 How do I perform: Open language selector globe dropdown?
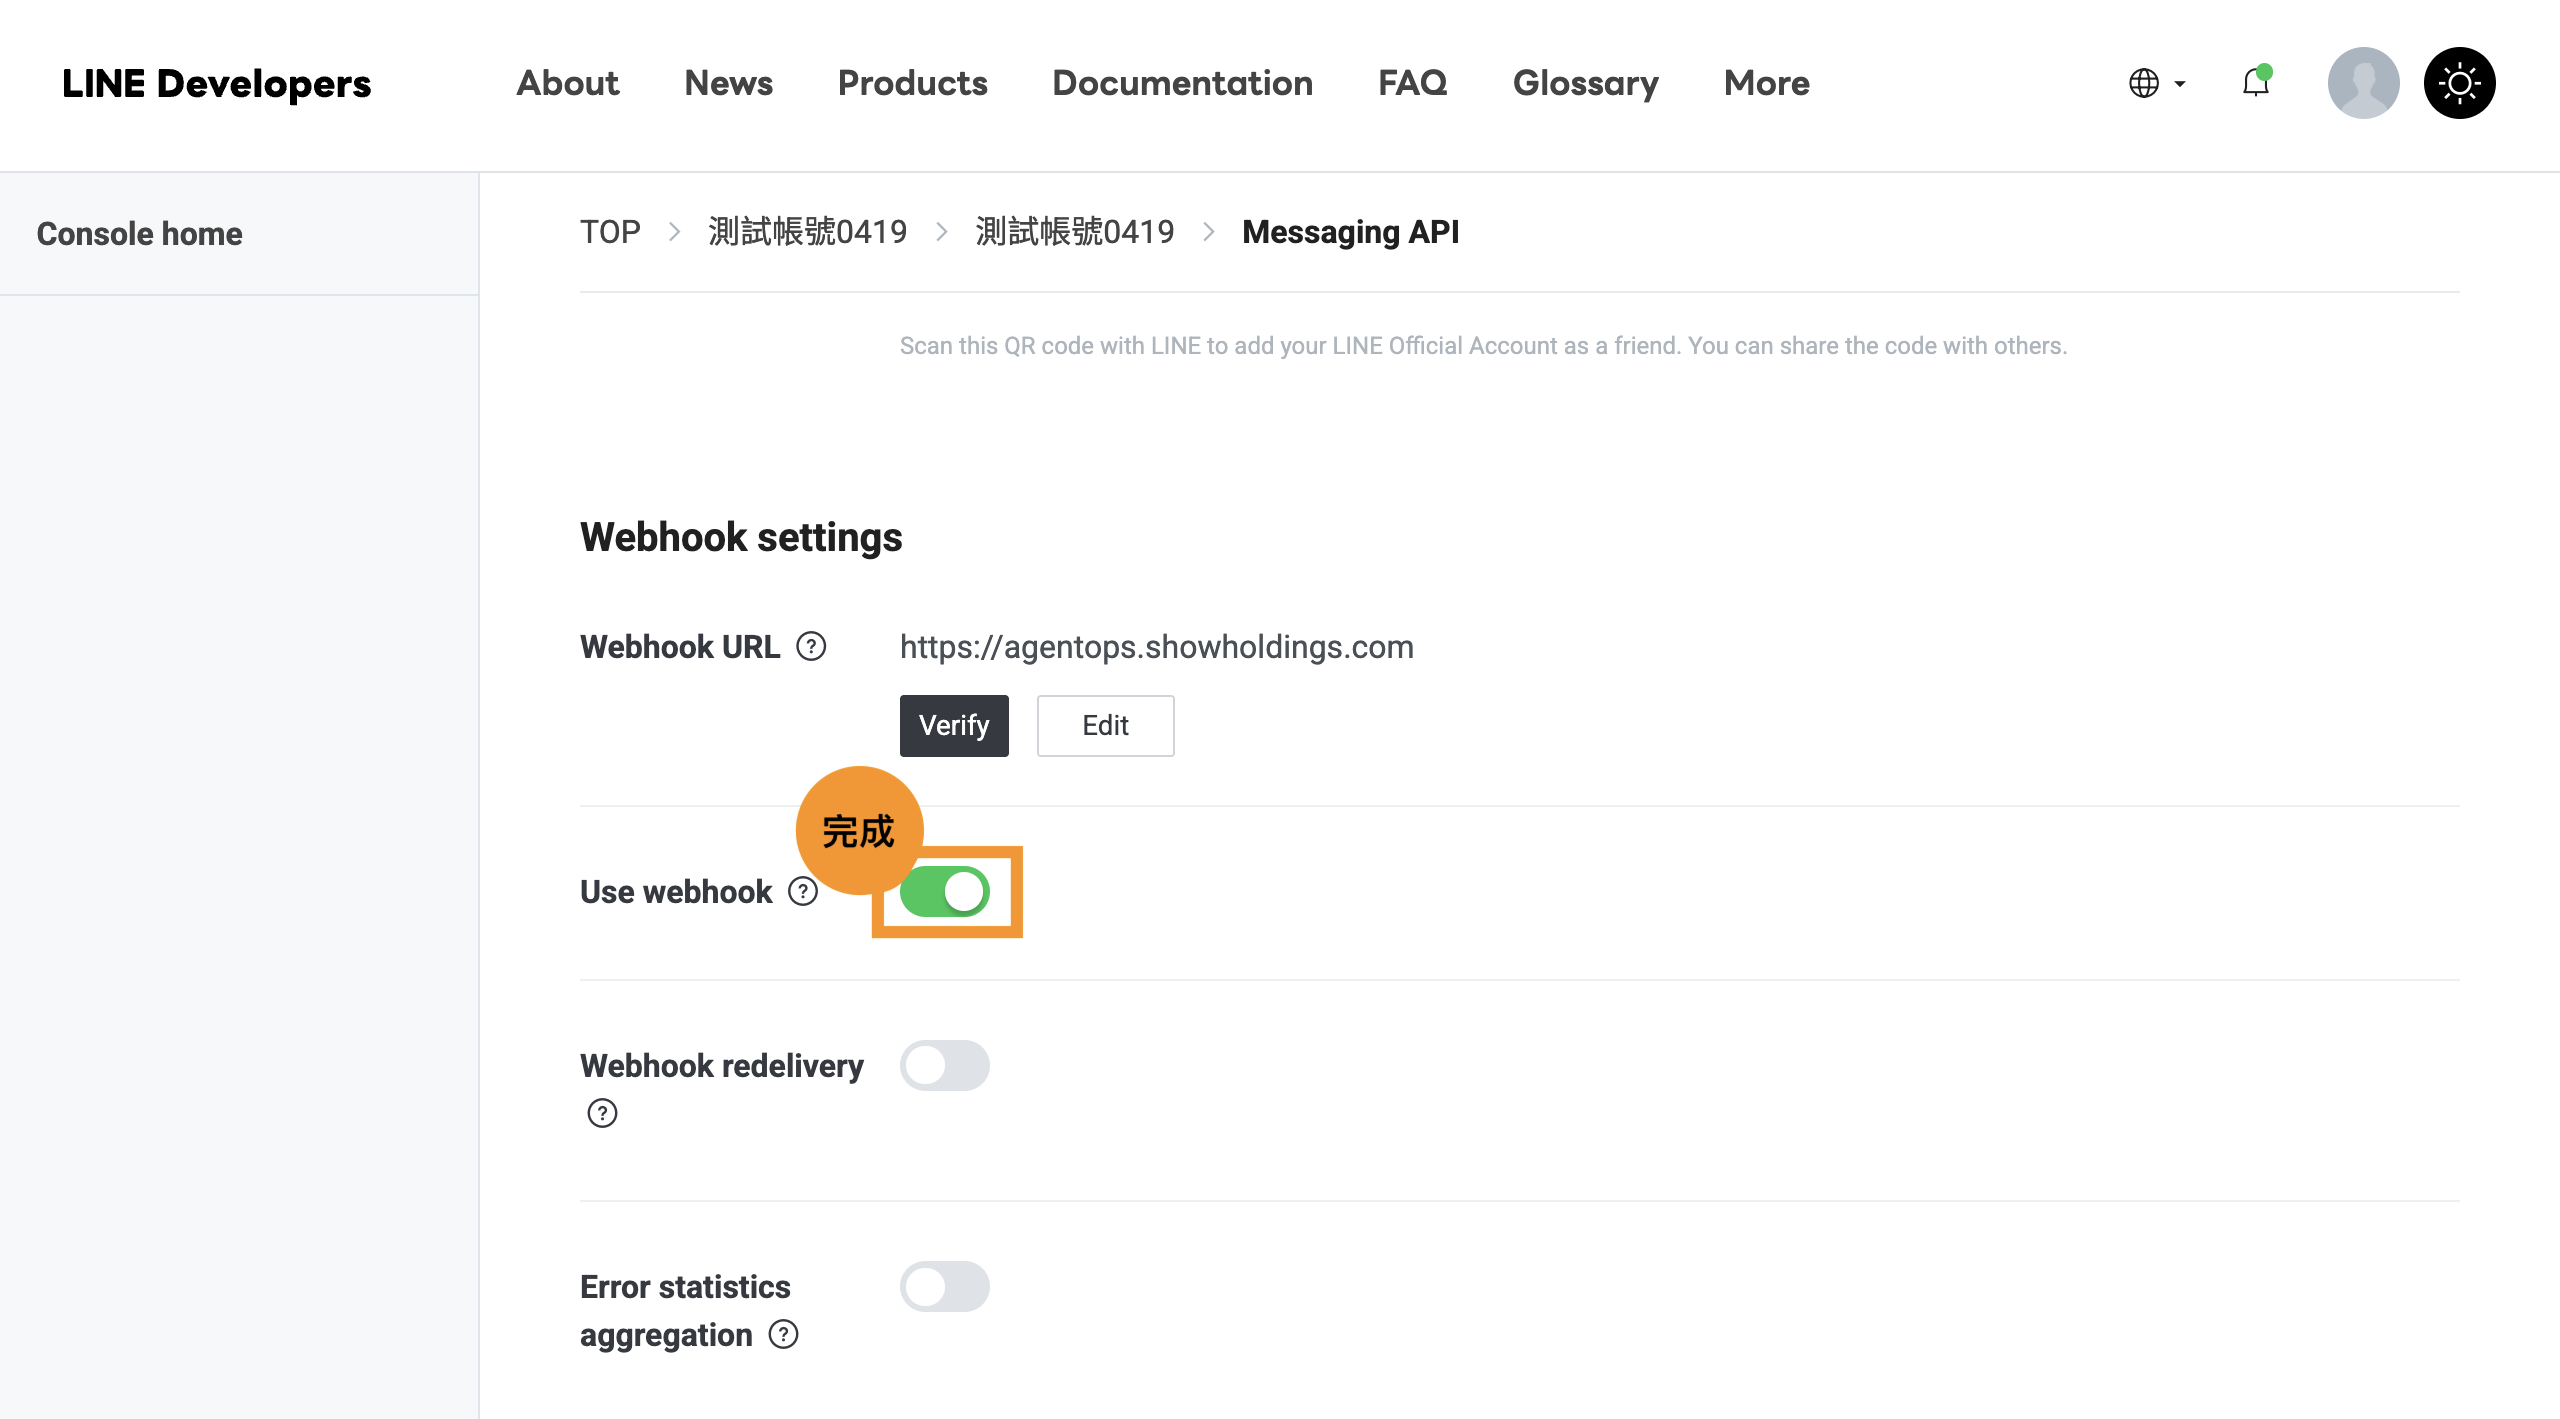(2157, 83)
